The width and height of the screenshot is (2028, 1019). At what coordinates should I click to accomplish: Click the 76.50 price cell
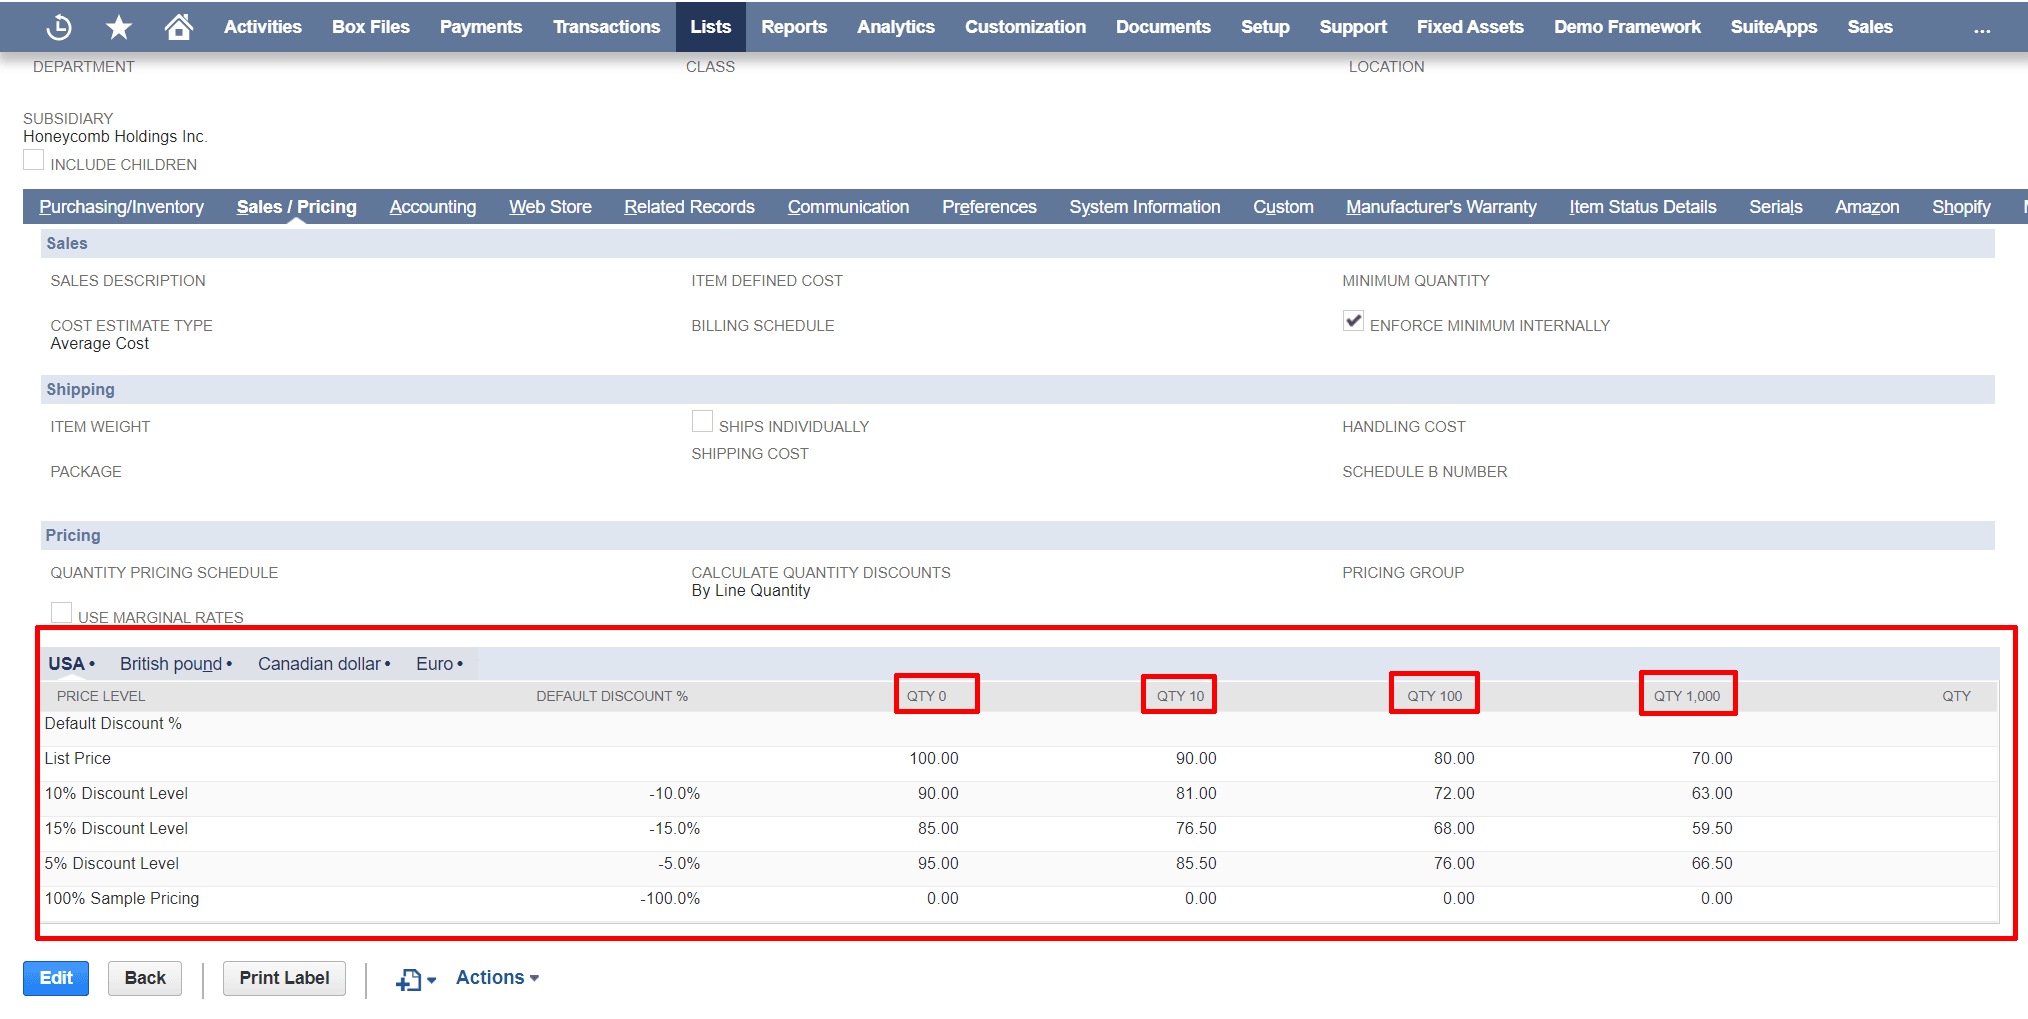tap(1196, 829)
